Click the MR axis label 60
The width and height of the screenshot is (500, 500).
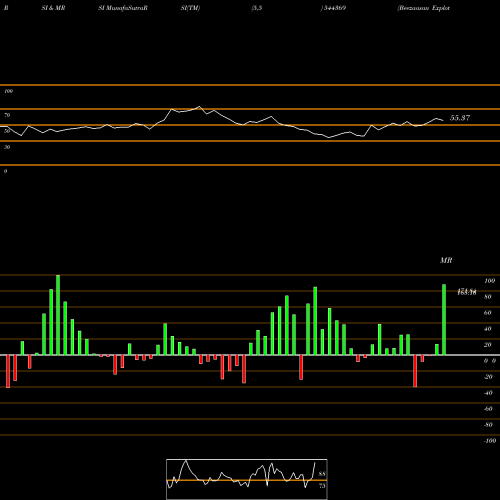click(x=488, y=313)
